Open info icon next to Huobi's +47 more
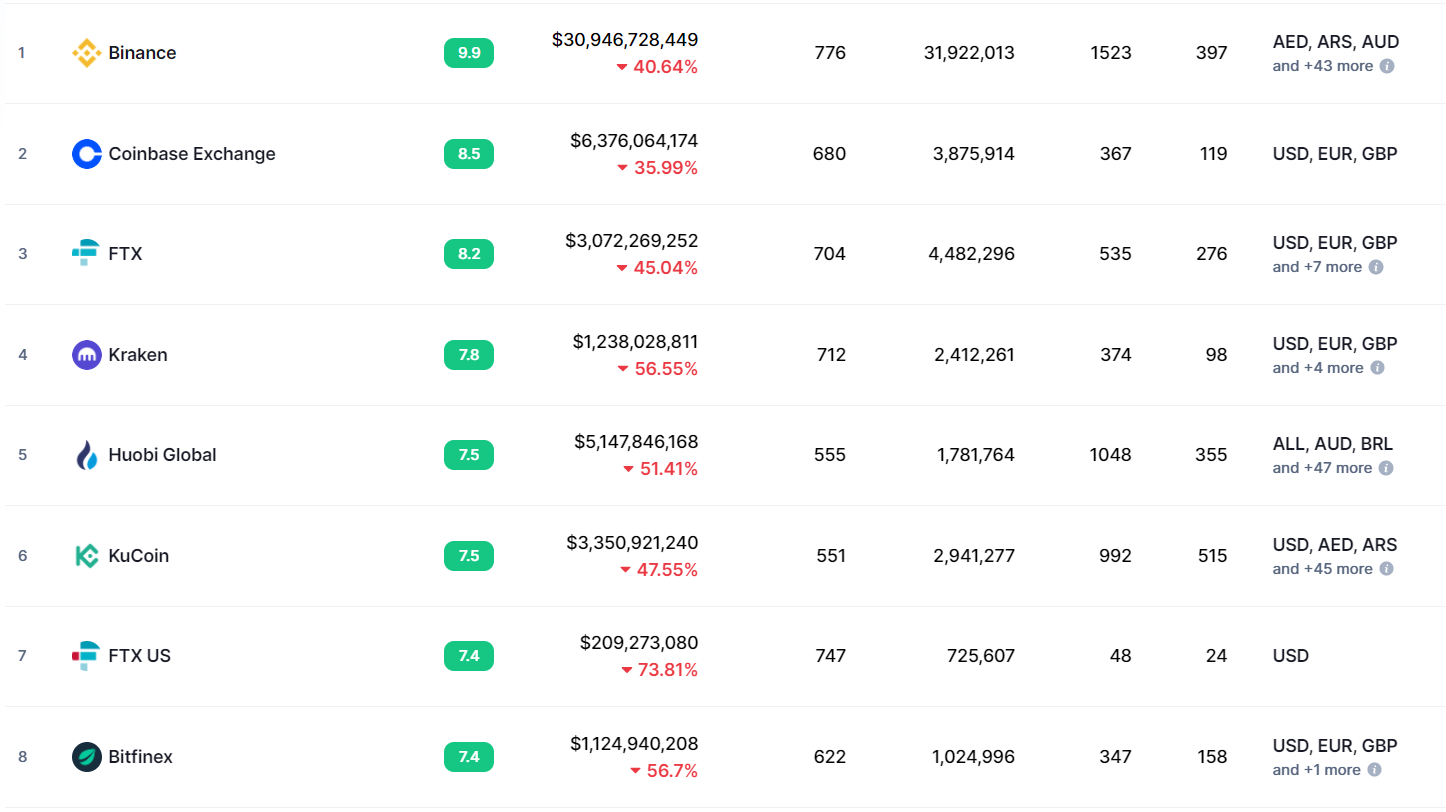The image size is (1446, 812). [x=1386, y=468]
